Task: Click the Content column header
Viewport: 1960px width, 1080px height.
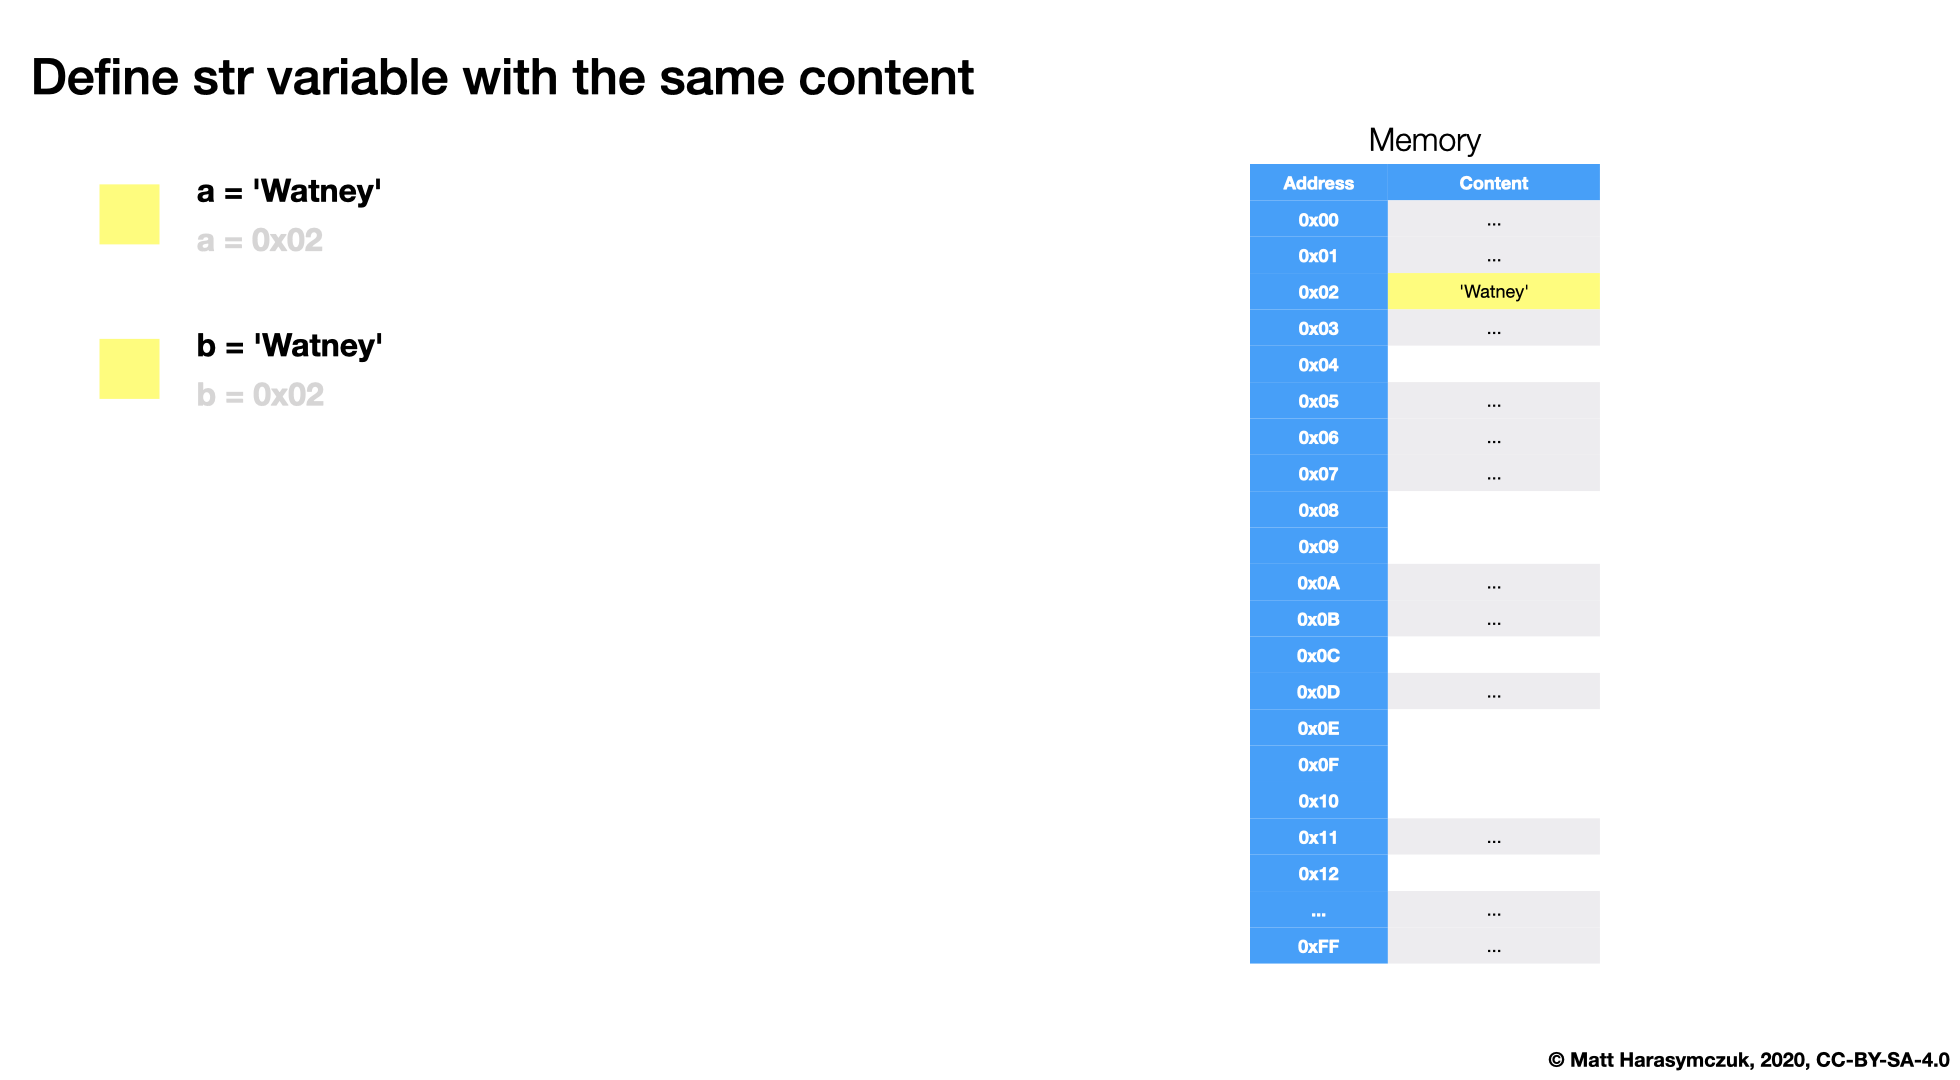Action: click(1493, 183)
